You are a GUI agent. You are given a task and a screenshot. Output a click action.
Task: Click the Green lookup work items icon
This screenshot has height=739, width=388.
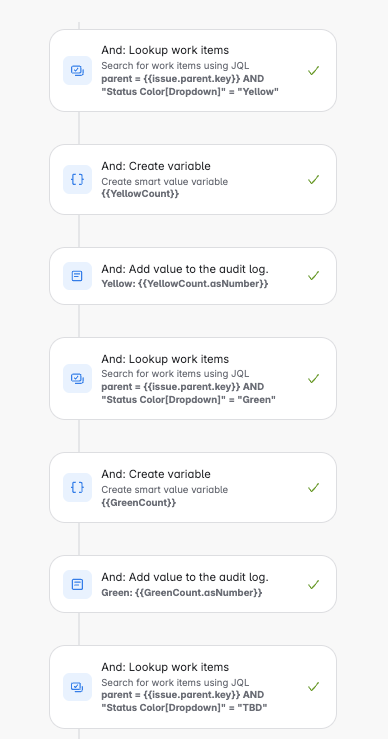pyautogui.click(x=77, y=378)
